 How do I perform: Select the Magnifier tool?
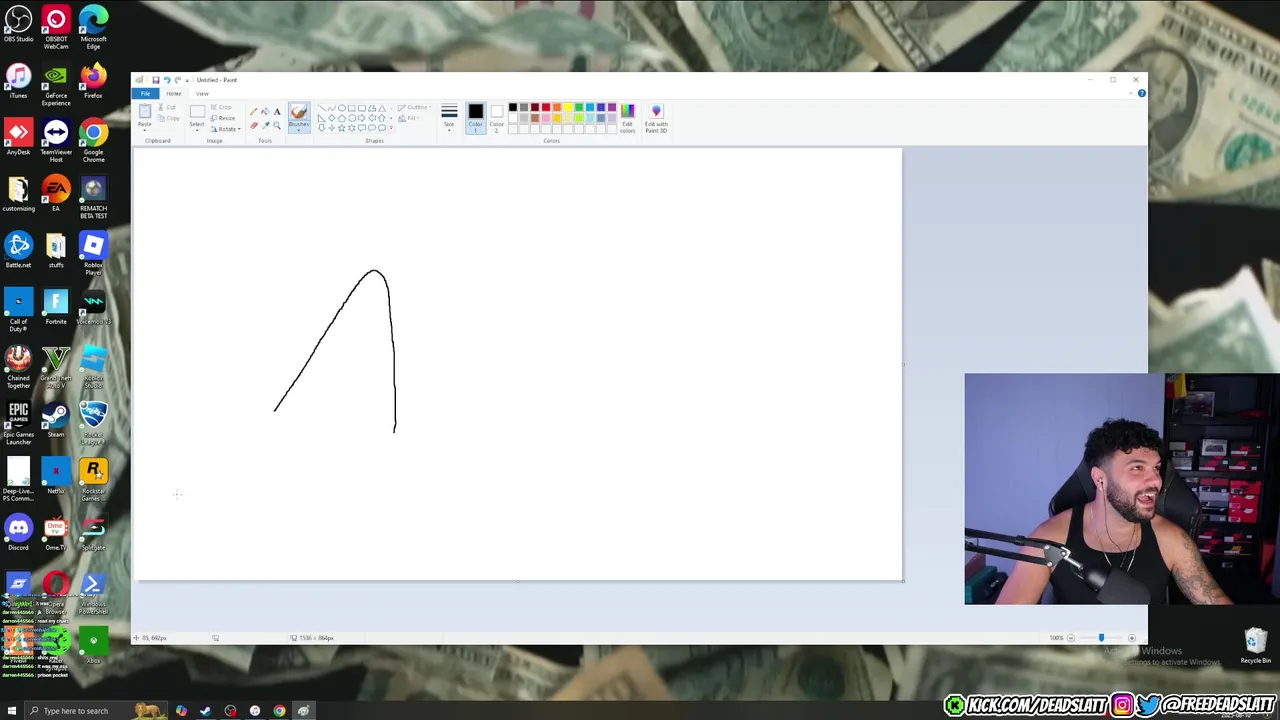(x=277, y=125)
